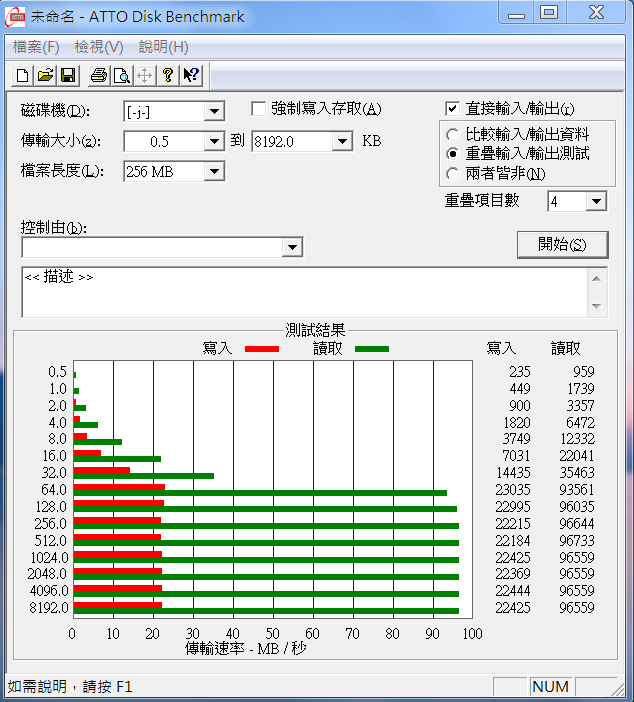Click the 8192.0 row label in chart

(49, 608)
